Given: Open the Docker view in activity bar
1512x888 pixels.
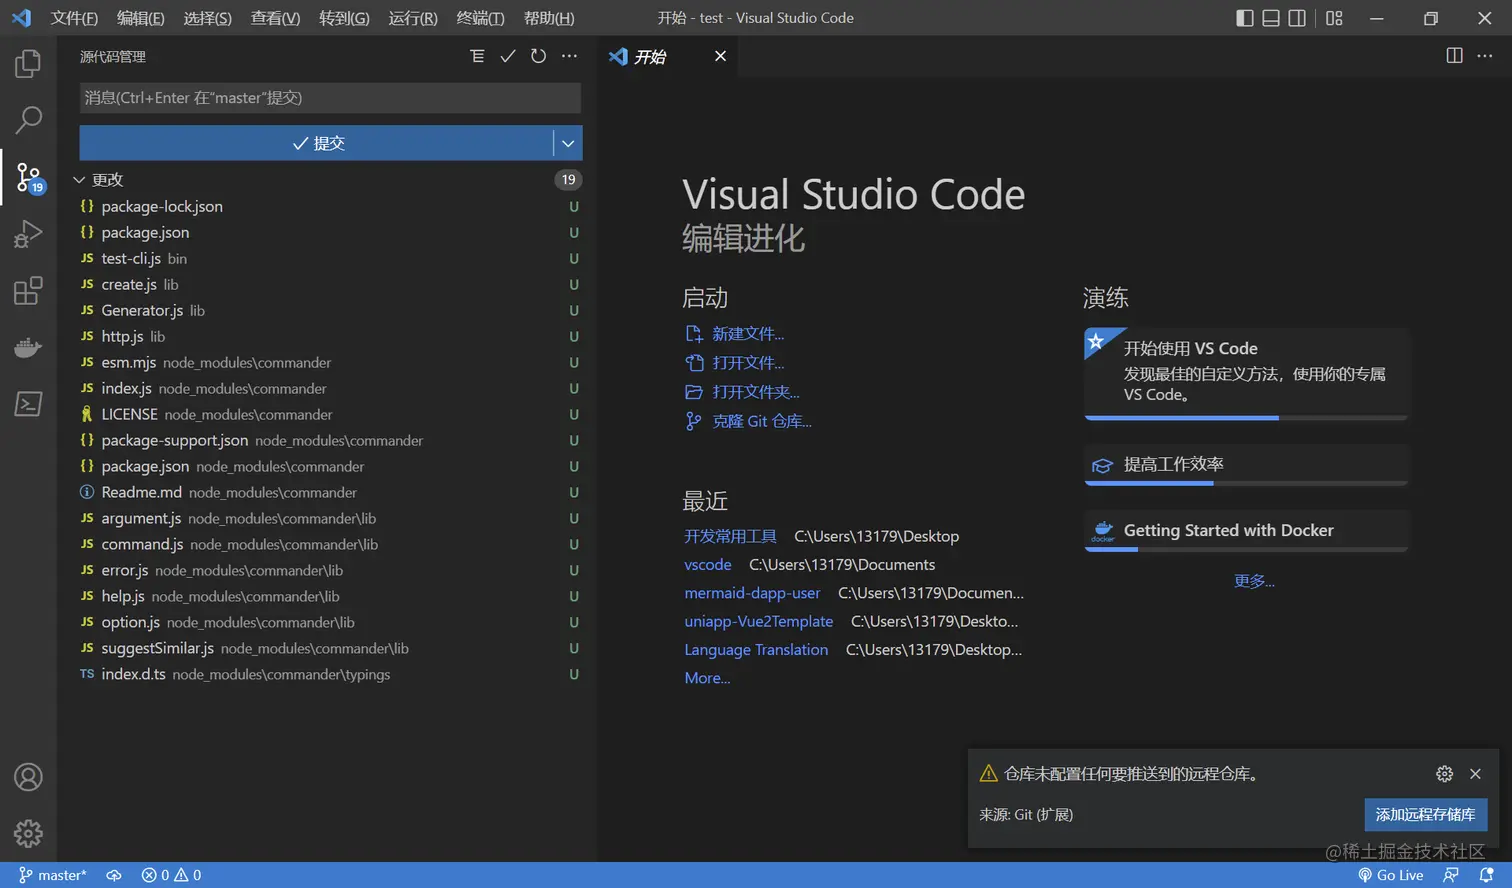Looking at the screenshot, I should click(28, 347).
